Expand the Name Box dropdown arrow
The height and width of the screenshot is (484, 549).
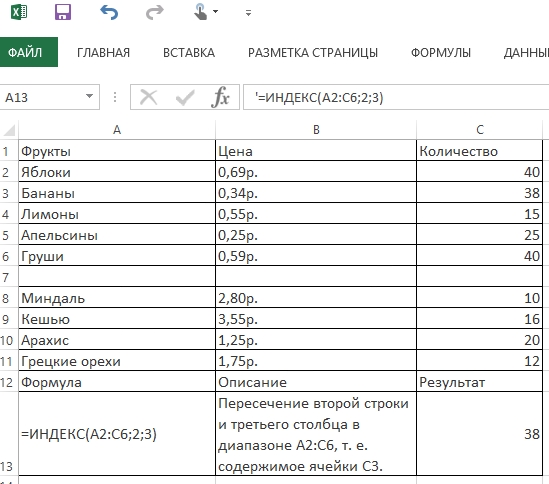click(x=90, y=96)
